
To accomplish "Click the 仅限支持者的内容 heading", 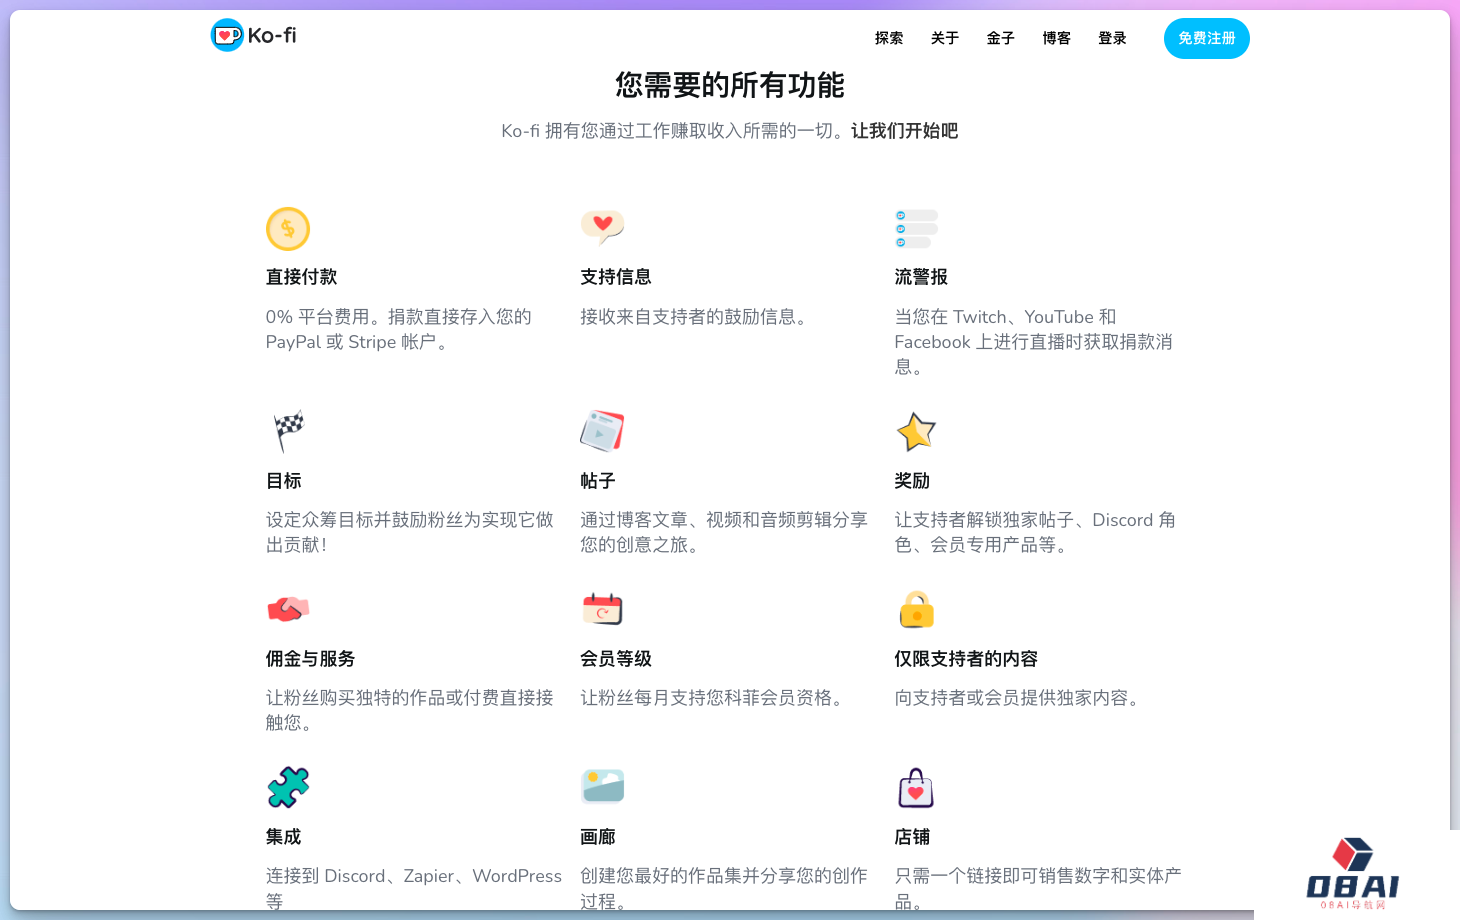I will tap(966, 659).
